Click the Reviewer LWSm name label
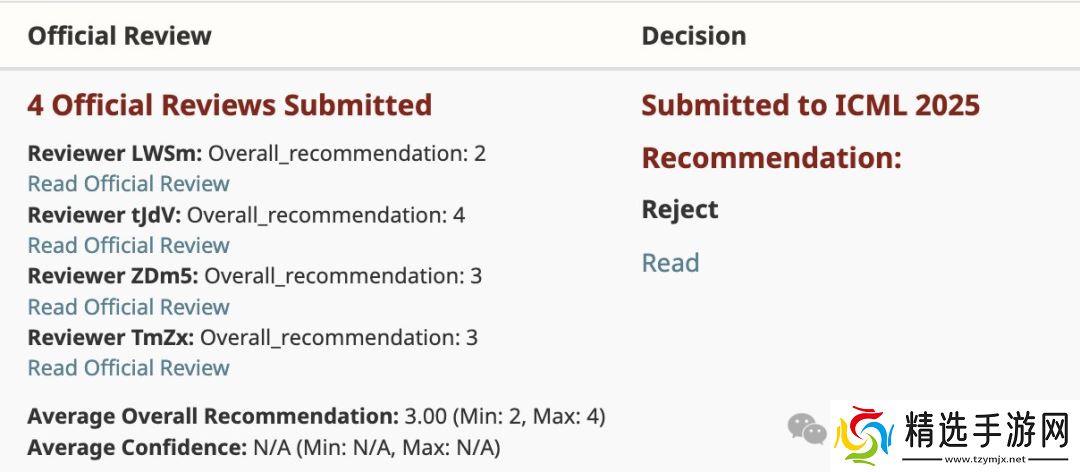Screen dimensions: 1080x472 [115, 154]
